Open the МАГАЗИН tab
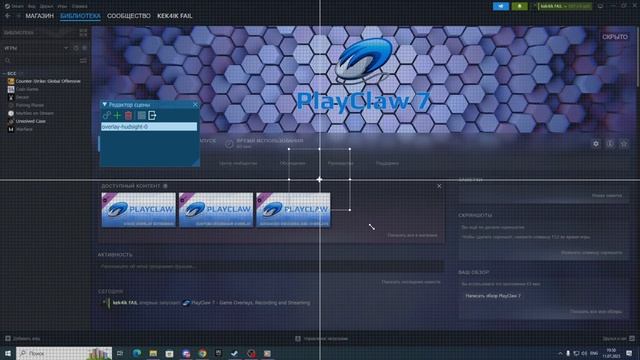The image size is (640, 360). point(40,16)
